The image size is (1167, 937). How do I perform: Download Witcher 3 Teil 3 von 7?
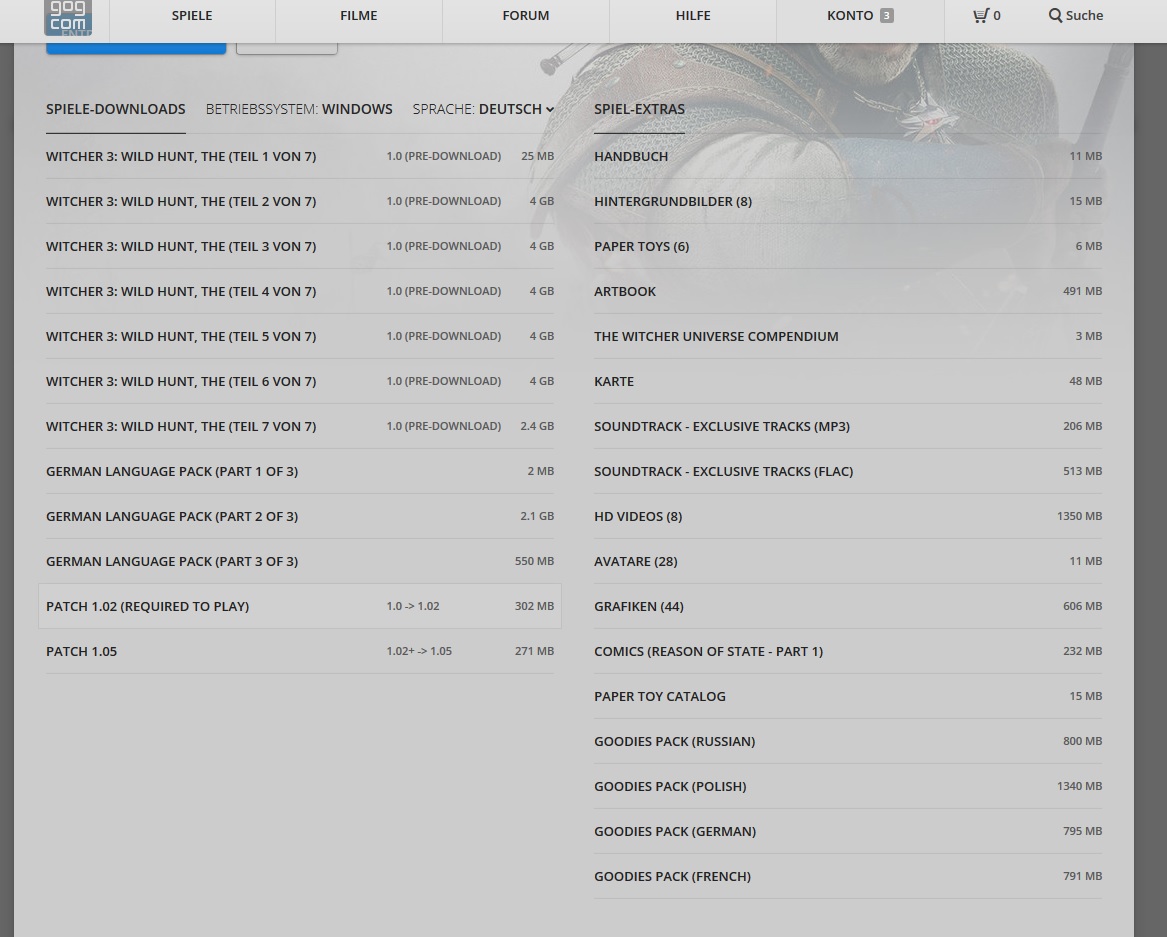click(x=300, y=246)
